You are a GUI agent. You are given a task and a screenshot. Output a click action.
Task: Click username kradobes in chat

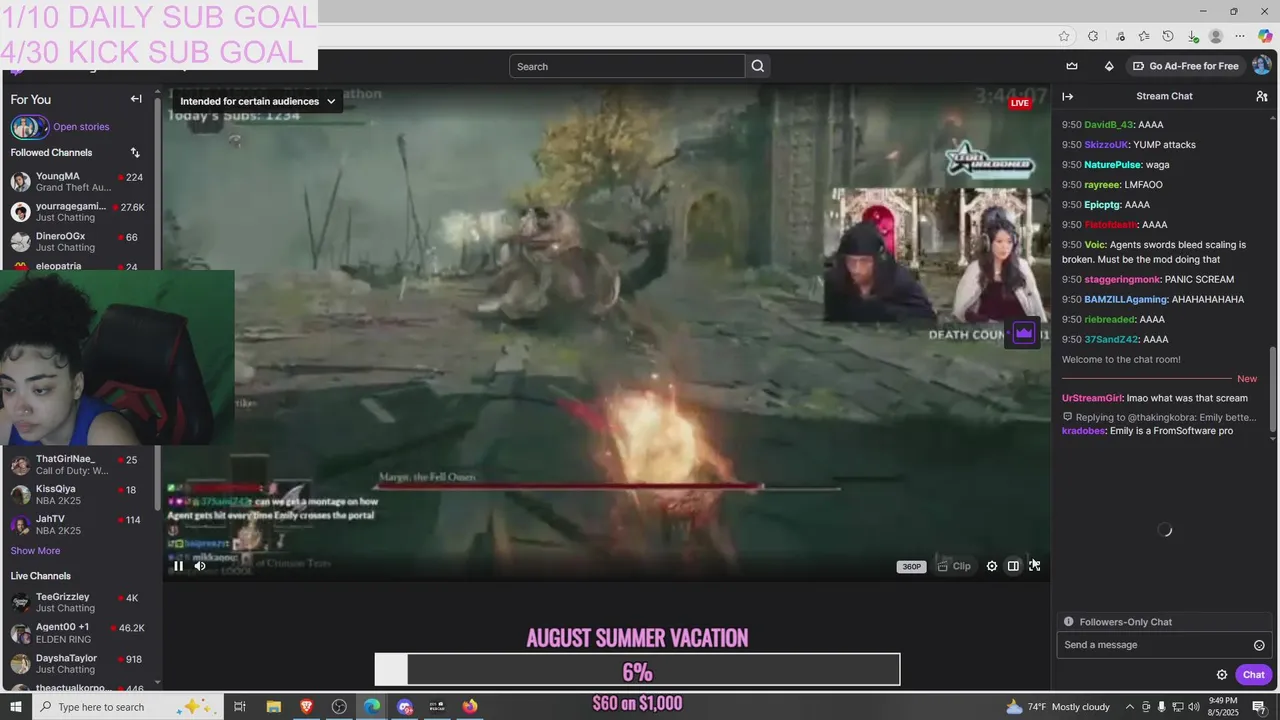click(1084, 431)
